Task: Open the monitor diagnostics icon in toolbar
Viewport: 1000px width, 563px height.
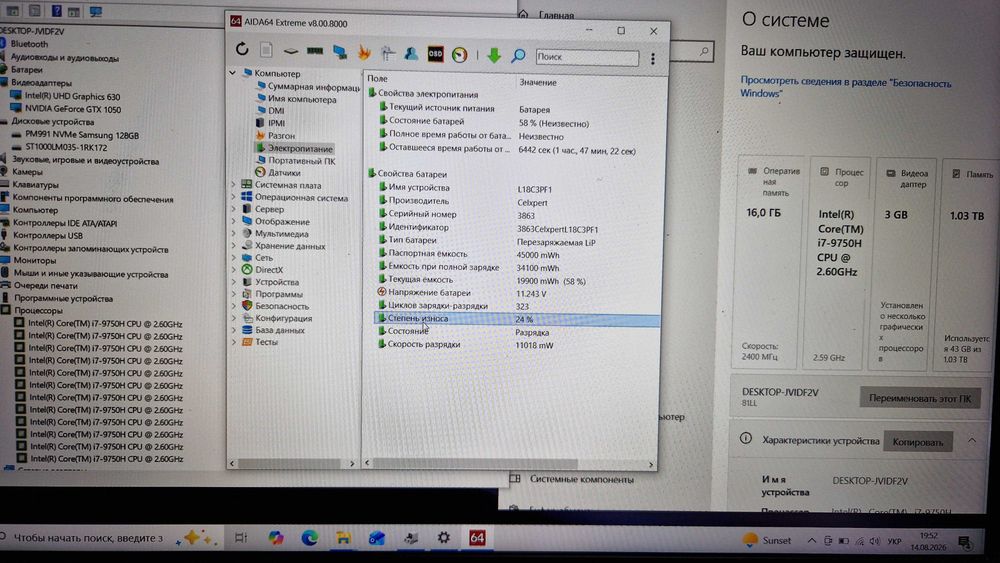Action: [340, 53]
